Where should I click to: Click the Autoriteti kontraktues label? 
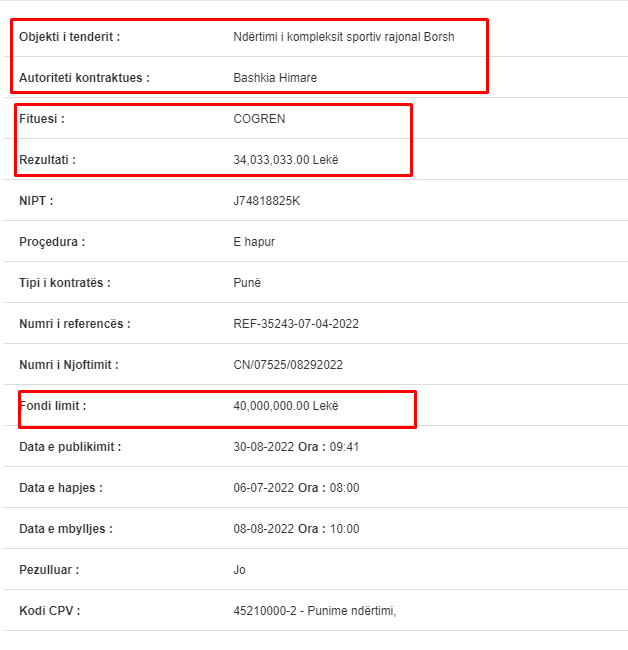(x=84, y=78)
